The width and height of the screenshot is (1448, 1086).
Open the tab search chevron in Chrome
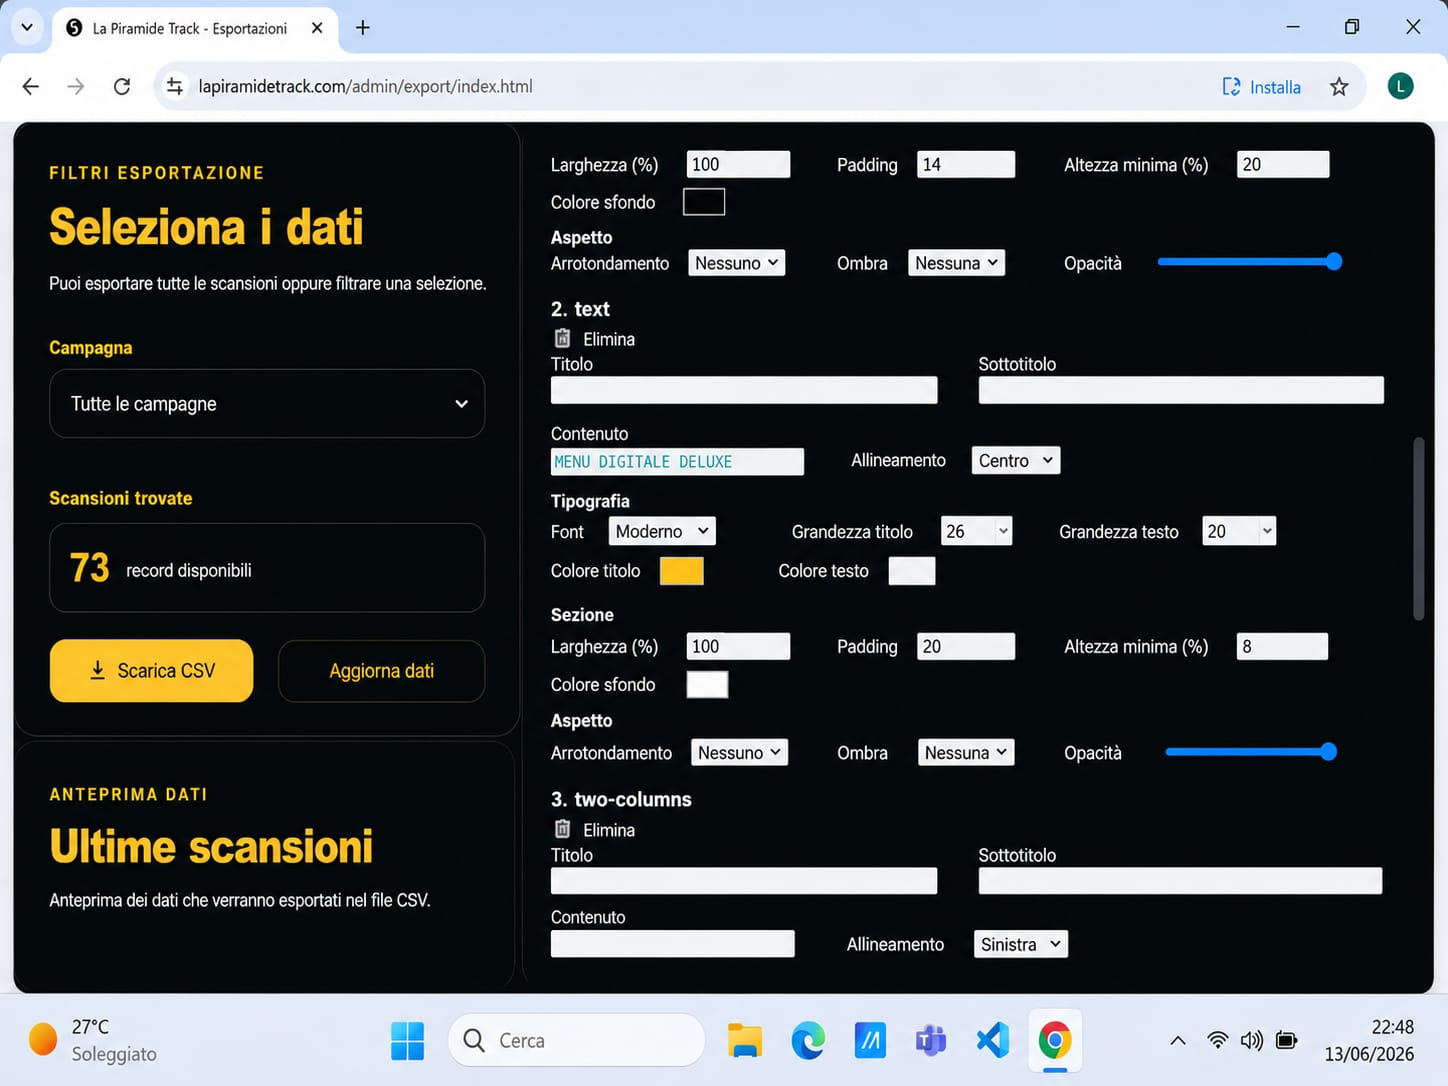tap(27, 28)
